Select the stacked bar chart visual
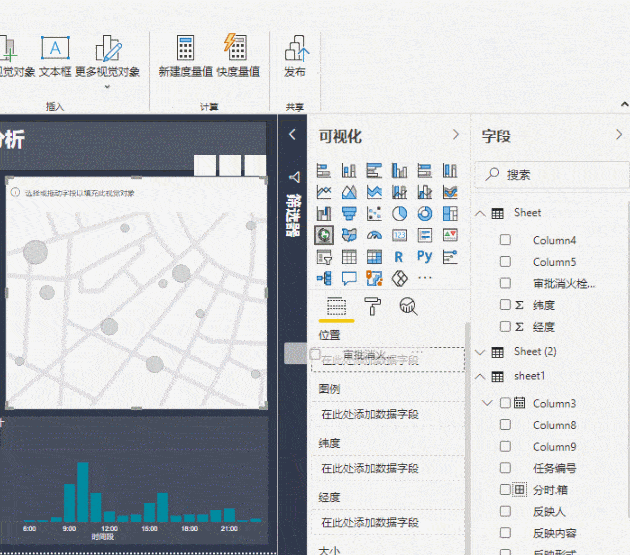The image size is (630, 555). 324,171
